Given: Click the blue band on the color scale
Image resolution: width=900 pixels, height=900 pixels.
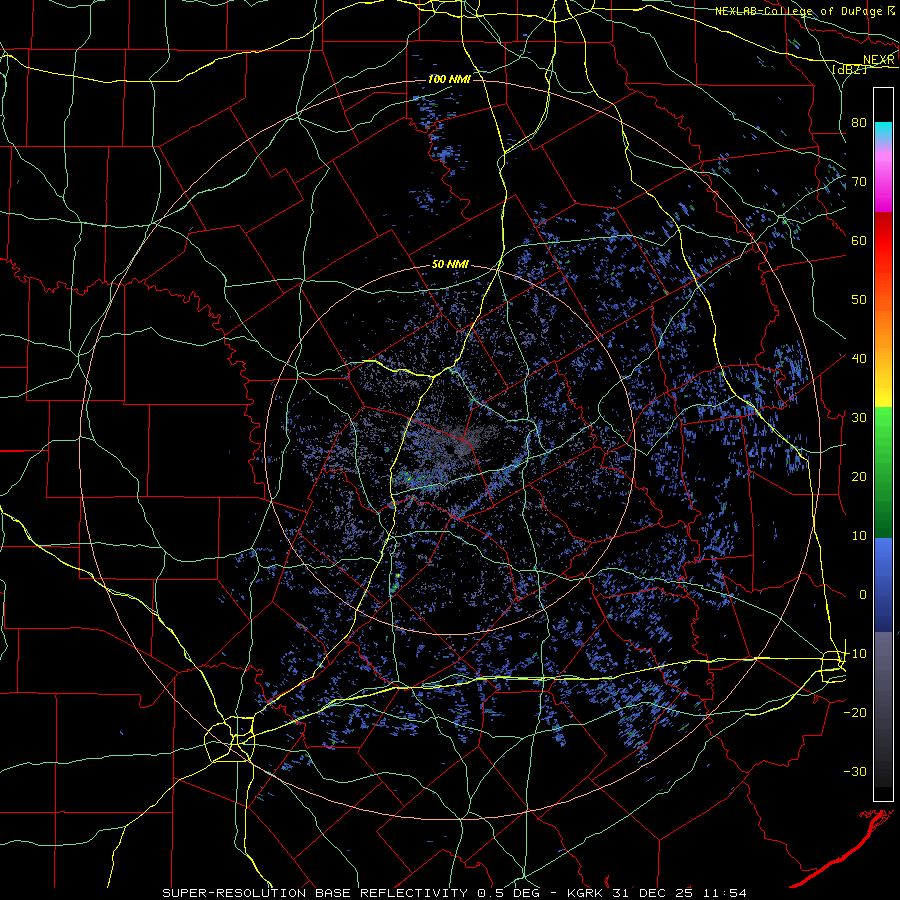Looking at the screenshot, I should coord(883,584).
